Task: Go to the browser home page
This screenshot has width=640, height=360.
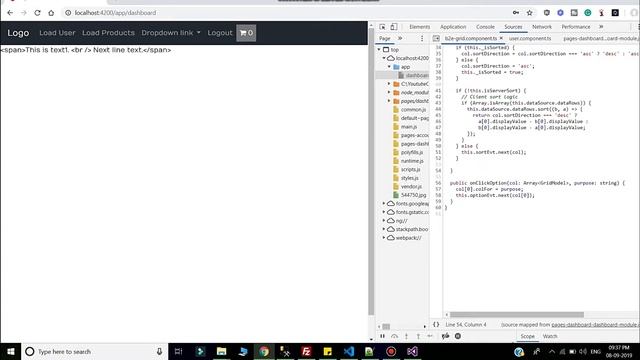Action: tap(51, 13)
